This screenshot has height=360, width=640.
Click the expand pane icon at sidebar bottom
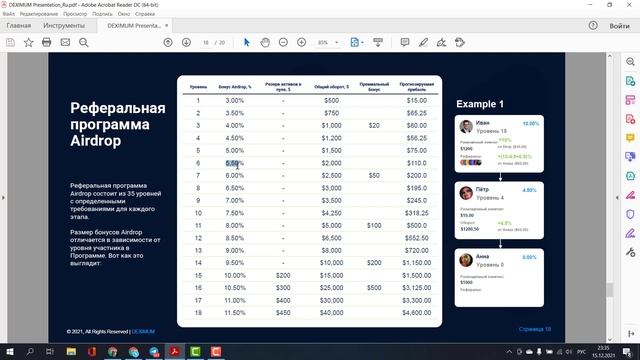click(x=631, y=334)
